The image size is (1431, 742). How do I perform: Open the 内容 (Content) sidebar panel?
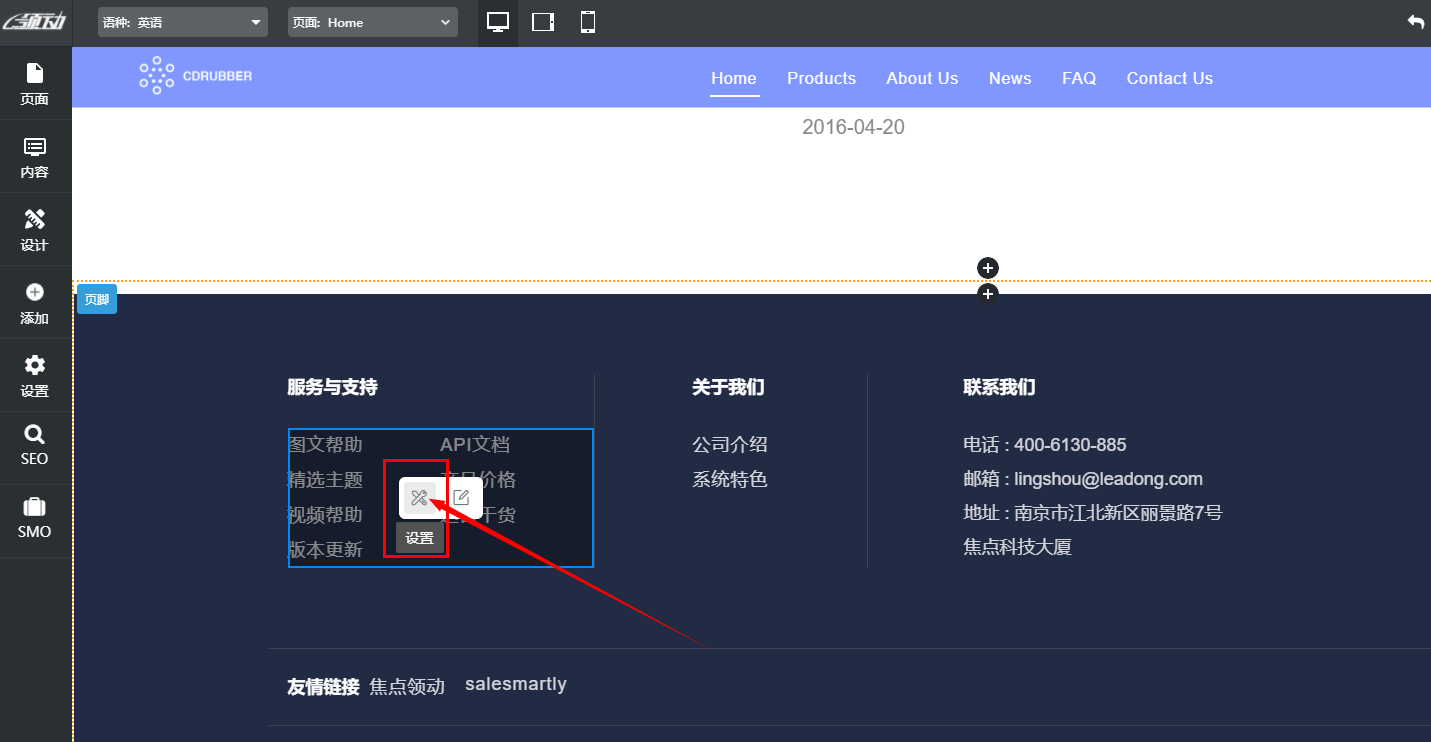pyautogui.click(x=35, y=157)
